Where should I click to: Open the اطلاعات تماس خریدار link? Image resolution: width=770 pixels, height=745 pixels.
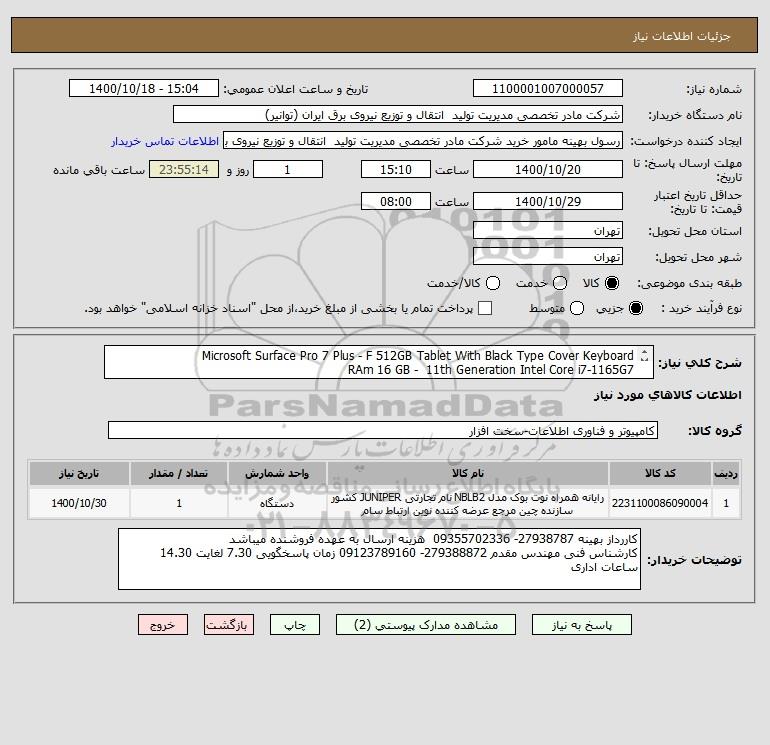pos(165,141)
